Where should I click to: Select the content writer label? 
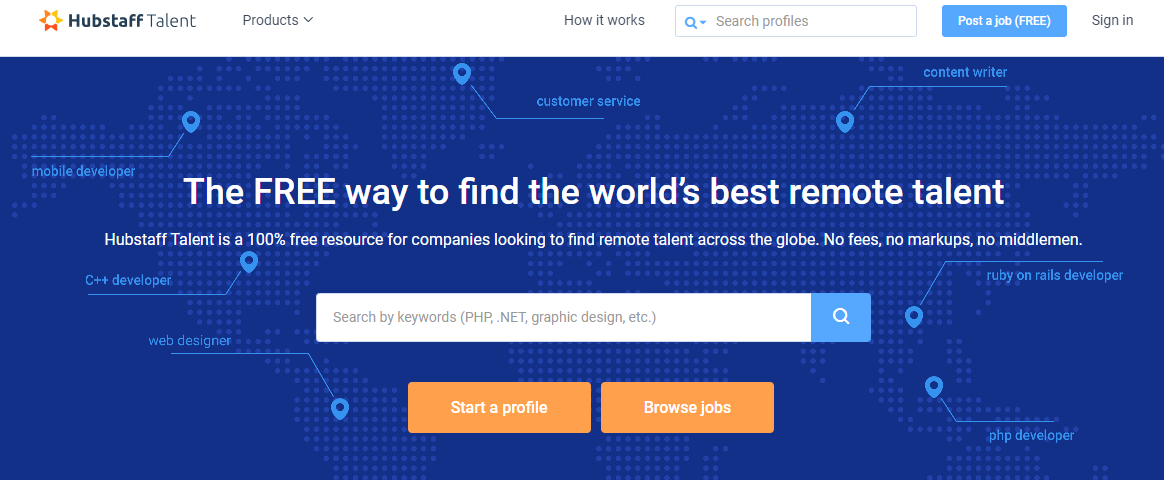tap(965, 72)
